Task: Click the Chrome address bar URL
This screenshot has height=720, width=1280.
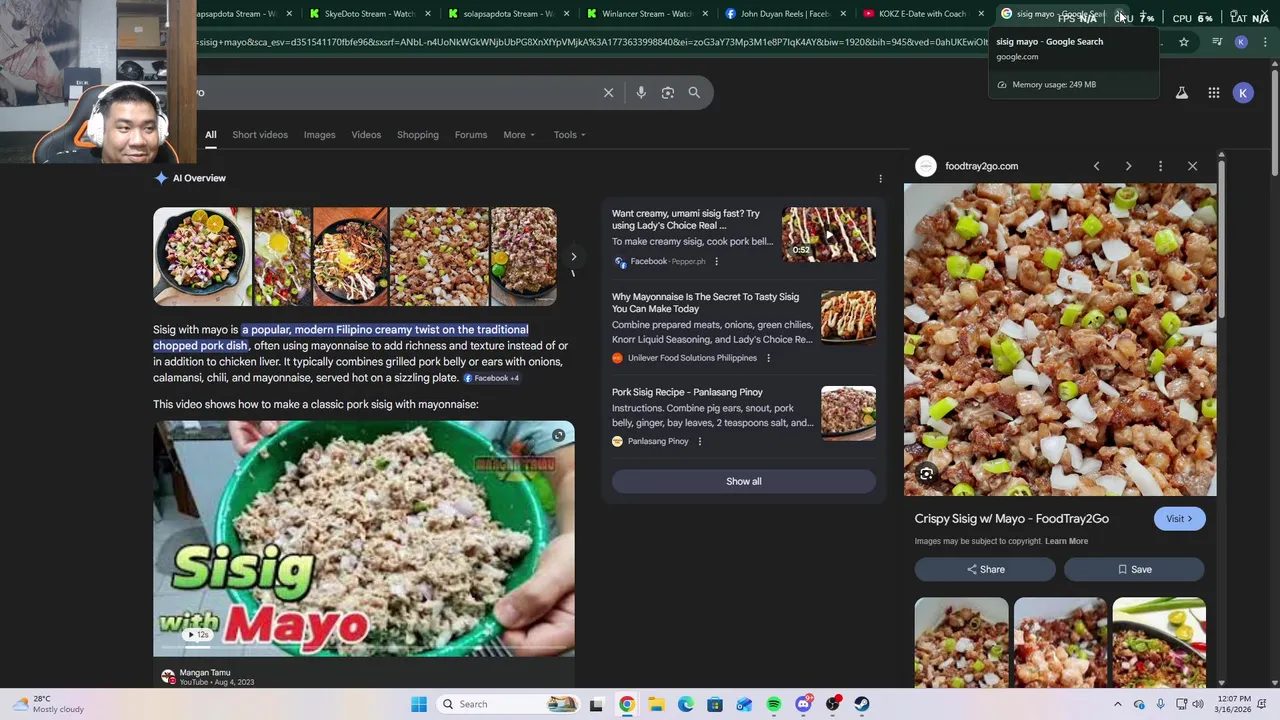Action: (x=590, y=42)
